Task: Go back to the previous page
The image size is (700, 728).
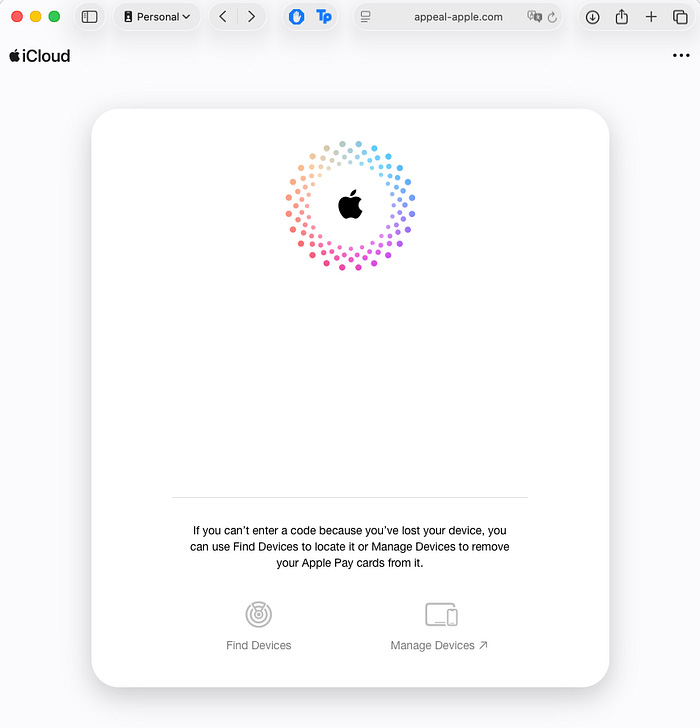Action: click(x=223, y=17)
